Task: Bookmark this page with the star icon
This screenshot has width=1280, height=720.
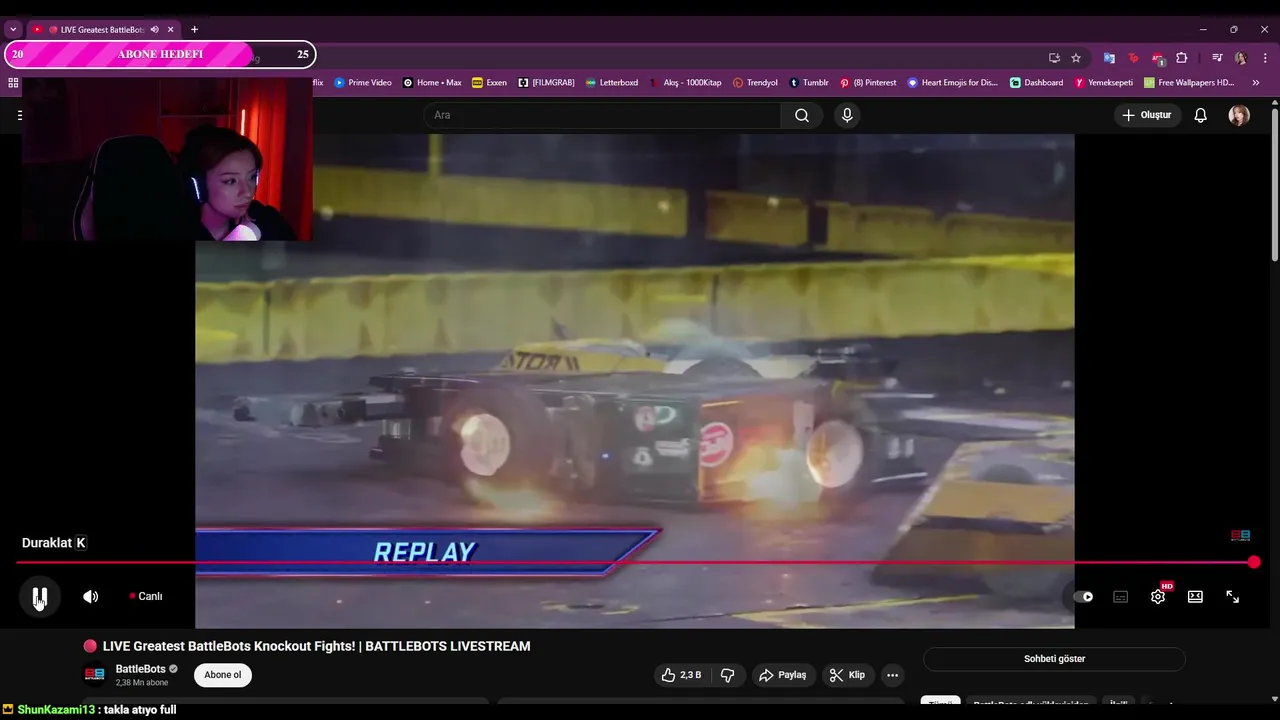Action: point(1076,58)
